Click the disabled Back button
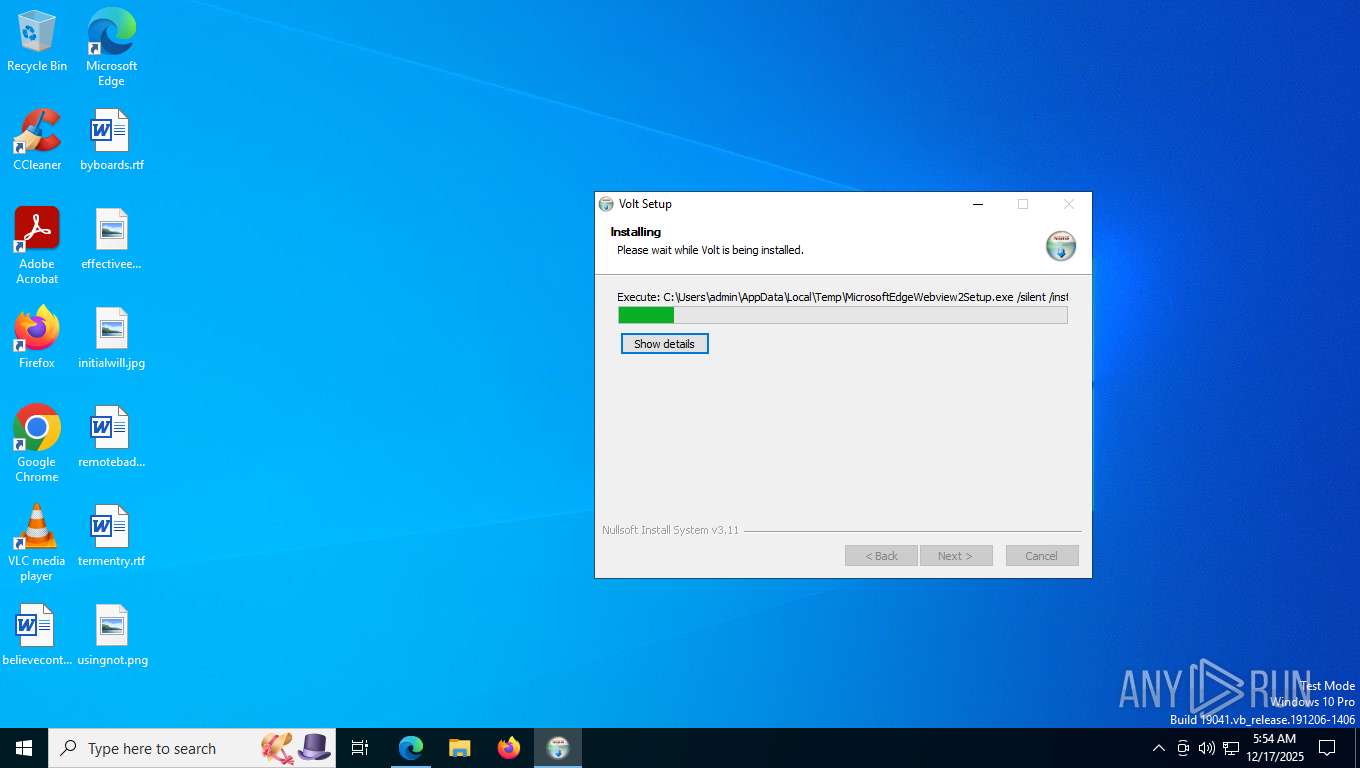The width and height of the screenshot is (1360, 768). pos(881,556)
